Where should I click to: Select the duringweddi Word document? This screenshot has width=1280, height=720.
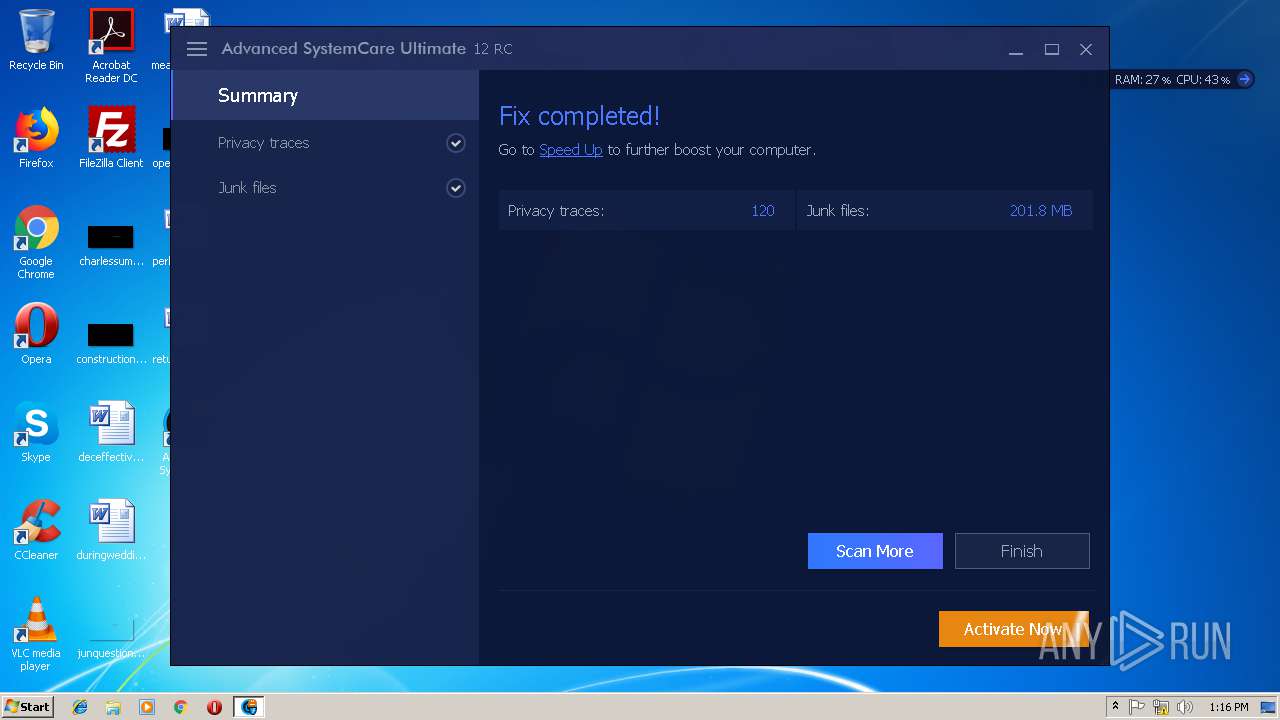[x=111, y=530]
